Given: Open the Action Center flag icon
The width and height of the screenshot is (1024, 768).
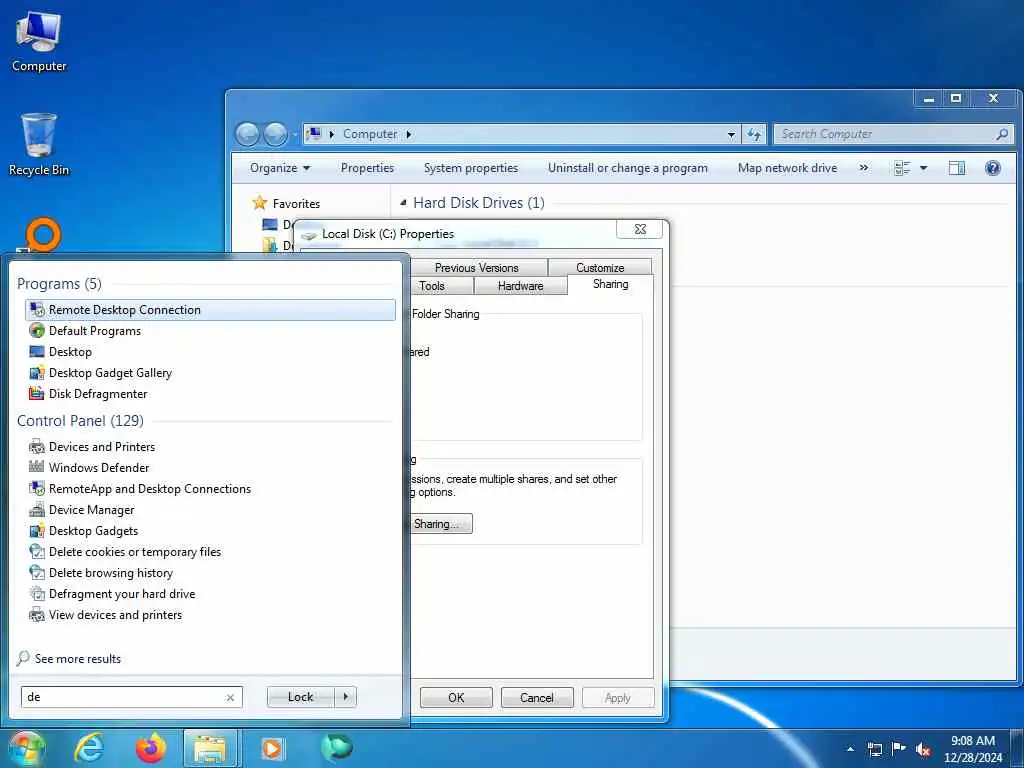Looking at the screenshot, I should [x=899, y=748].
